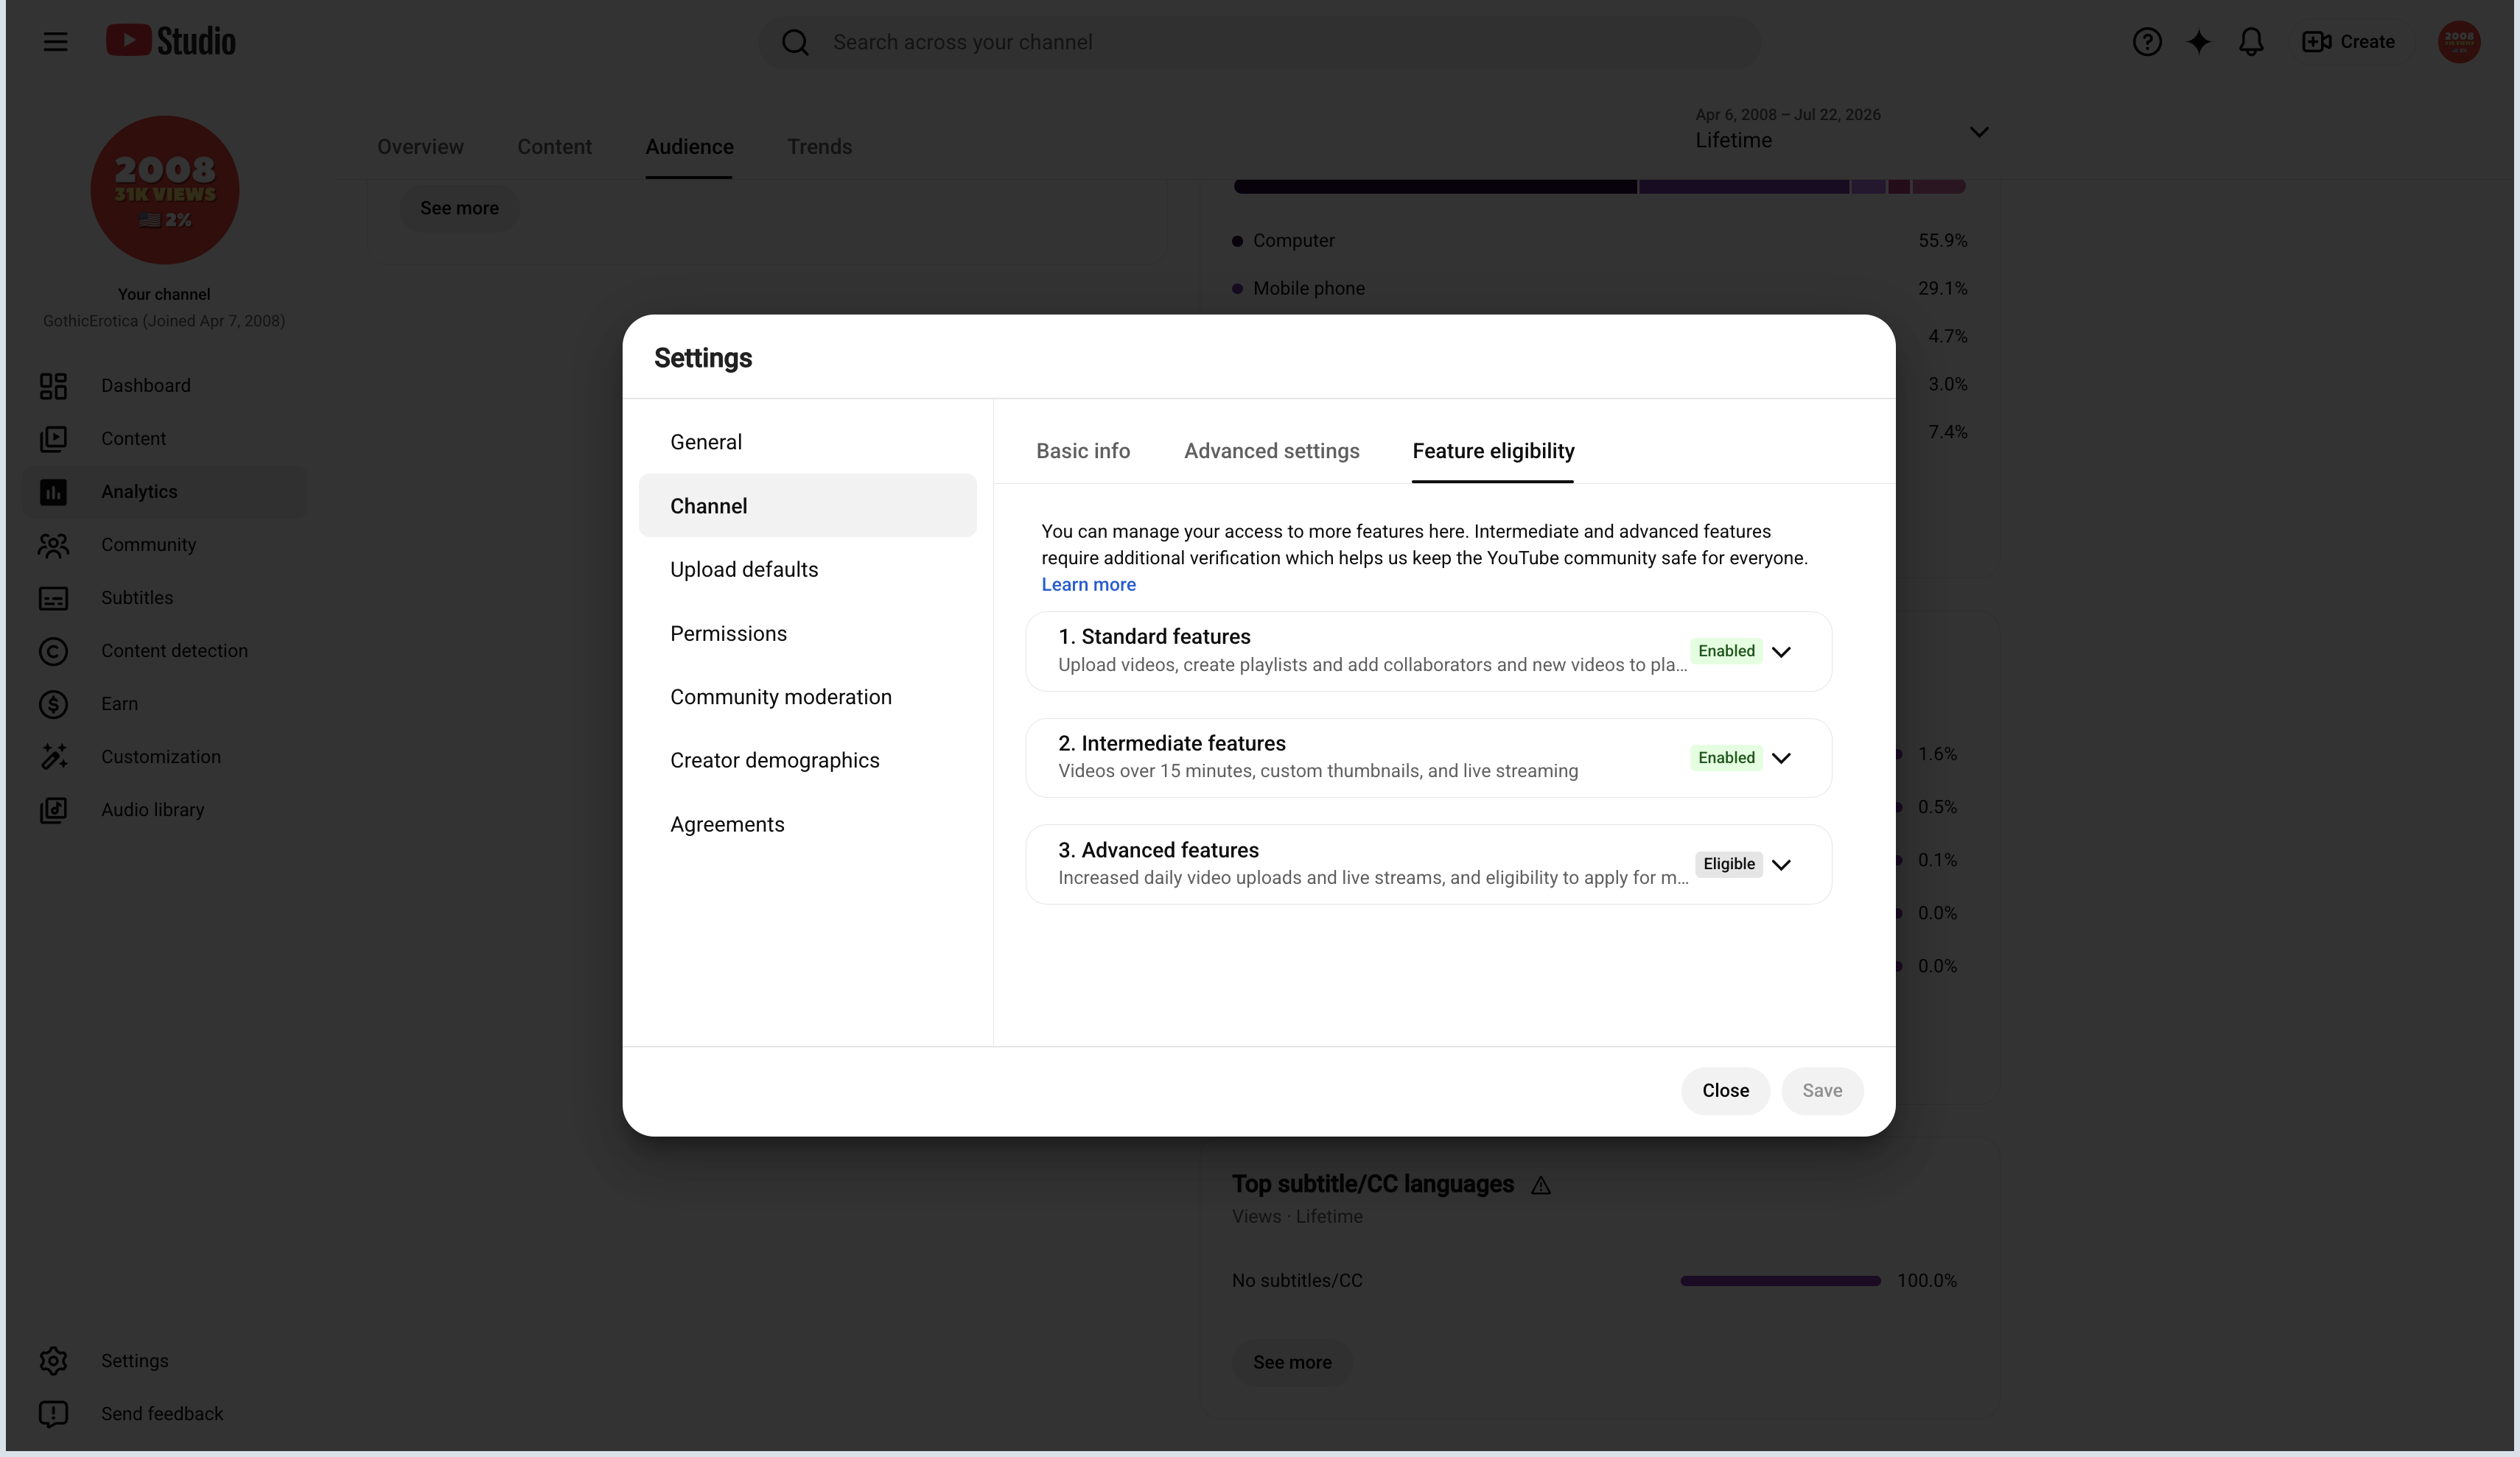
Task: Close the Settings dialog with Close button
Action: [1725, 1091]
